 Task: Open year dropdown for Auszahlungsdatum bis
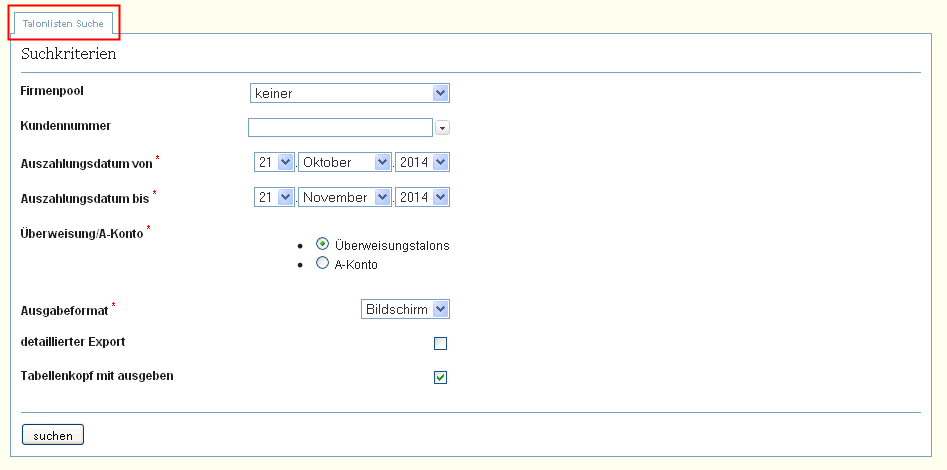point(422,197)
